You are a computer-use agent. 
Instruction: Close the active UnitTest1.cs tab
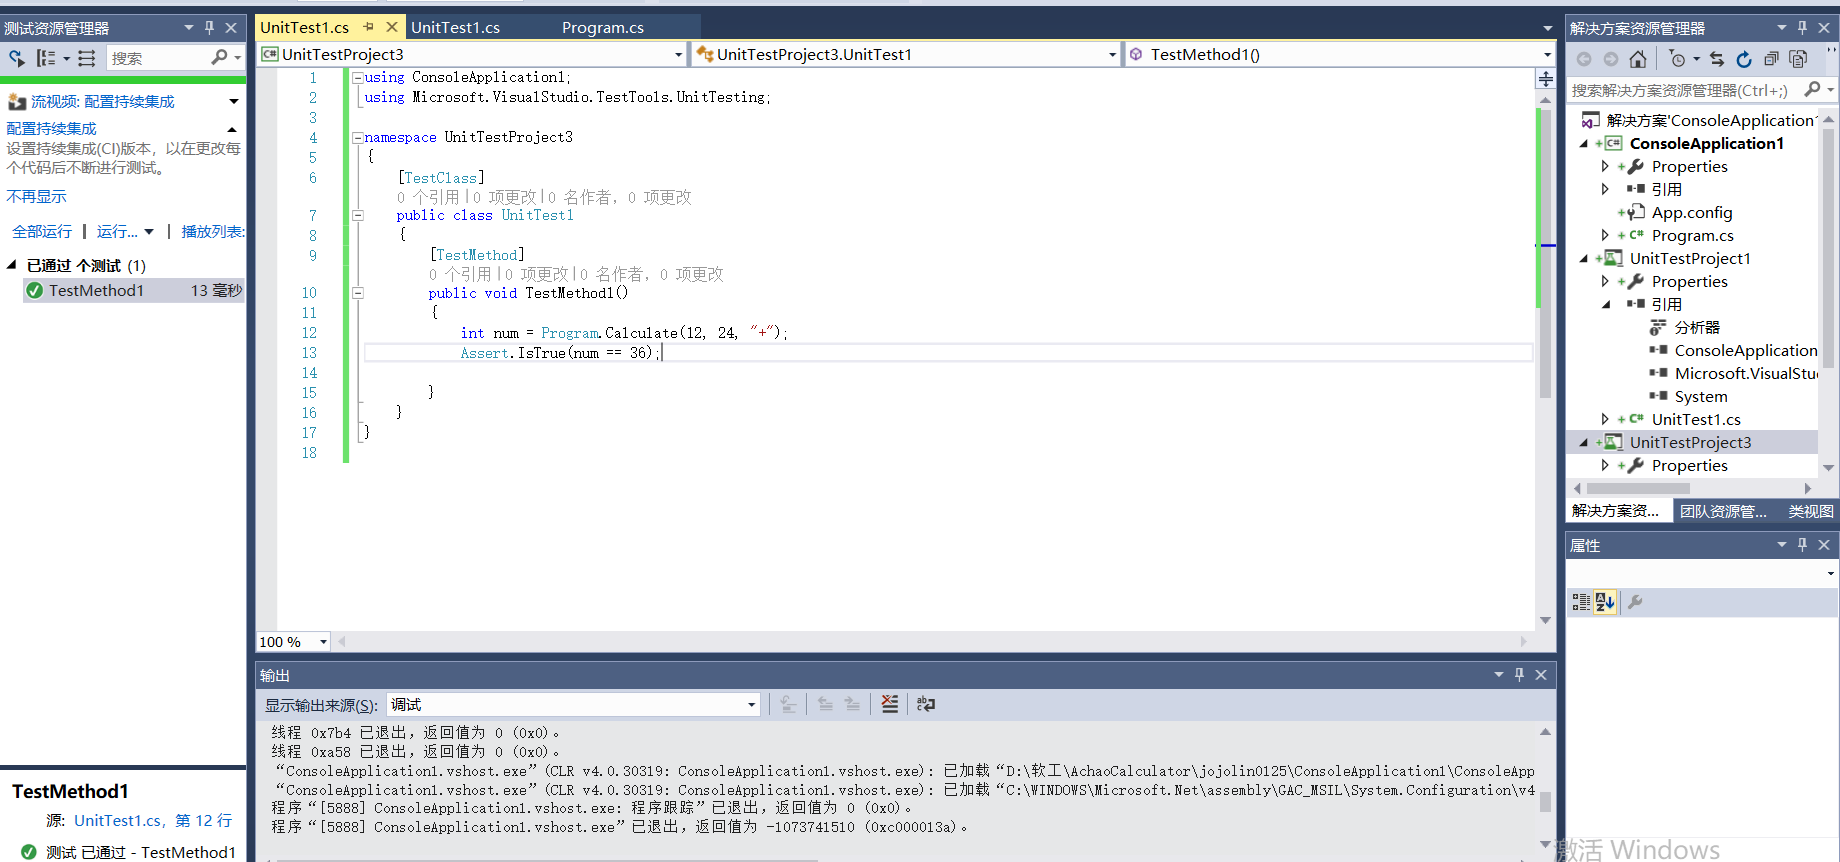tap(392, 27)
